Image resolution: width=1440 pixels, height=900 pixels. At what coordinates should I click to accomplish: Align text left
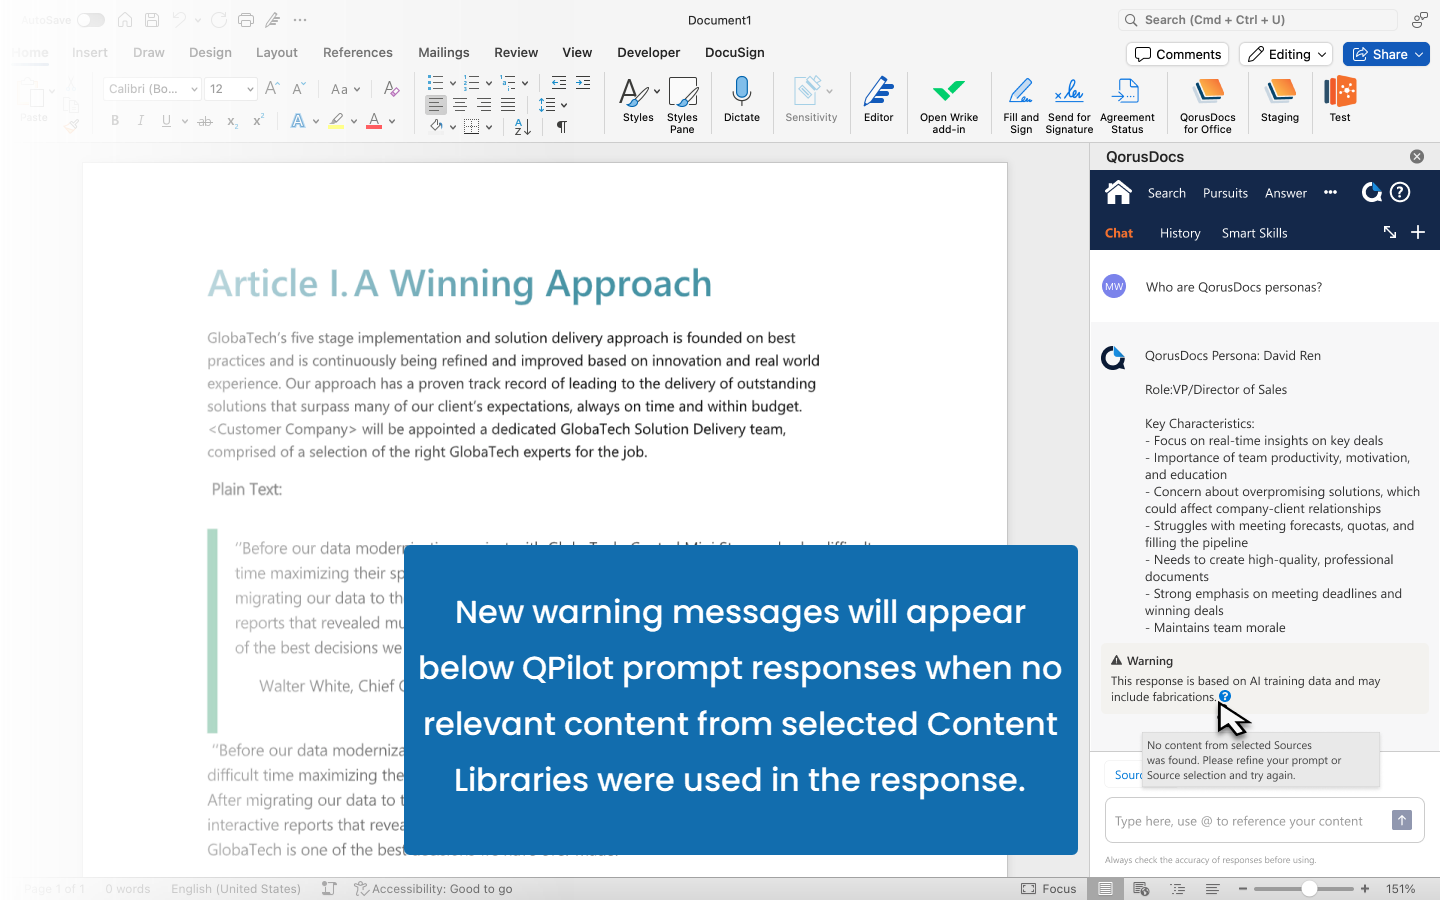click(436, 104)
